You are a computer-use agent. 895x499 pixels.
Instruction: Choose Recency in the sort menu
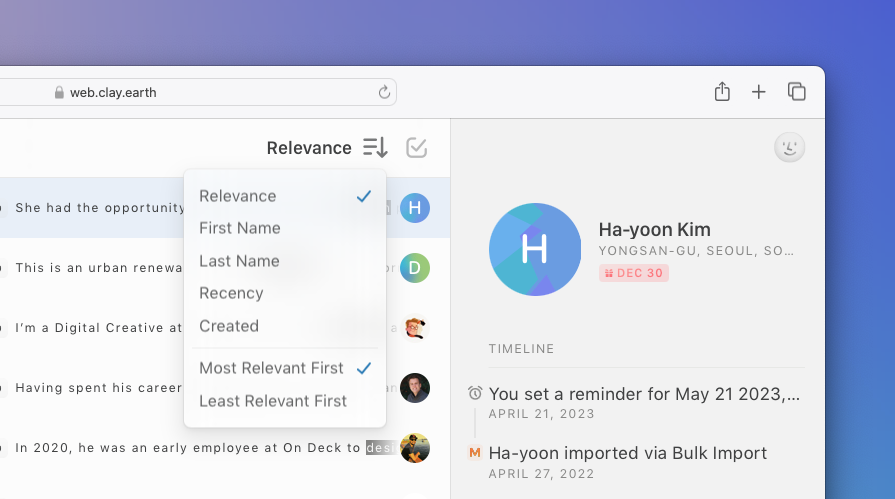click(x=231, y=293)
